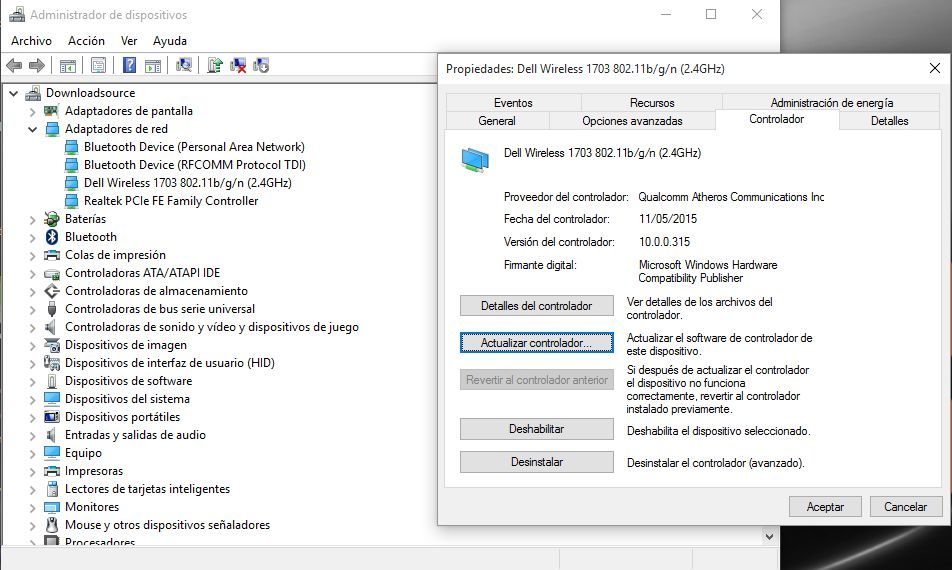Click driver date 11/05/2015
952x570 pixels.
668,219
